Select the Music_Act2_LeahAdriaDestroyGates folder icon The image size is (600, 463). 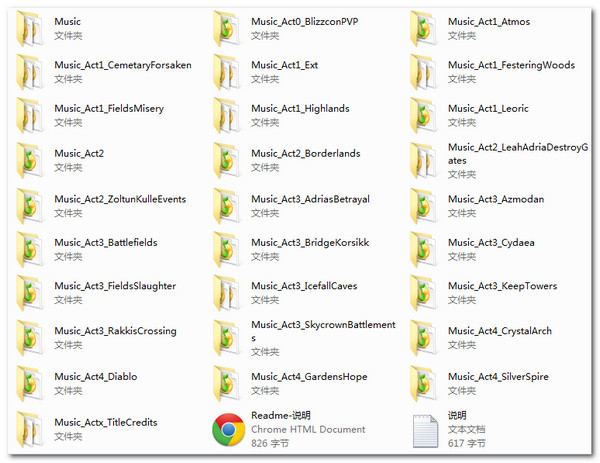(x=424, y=160)
